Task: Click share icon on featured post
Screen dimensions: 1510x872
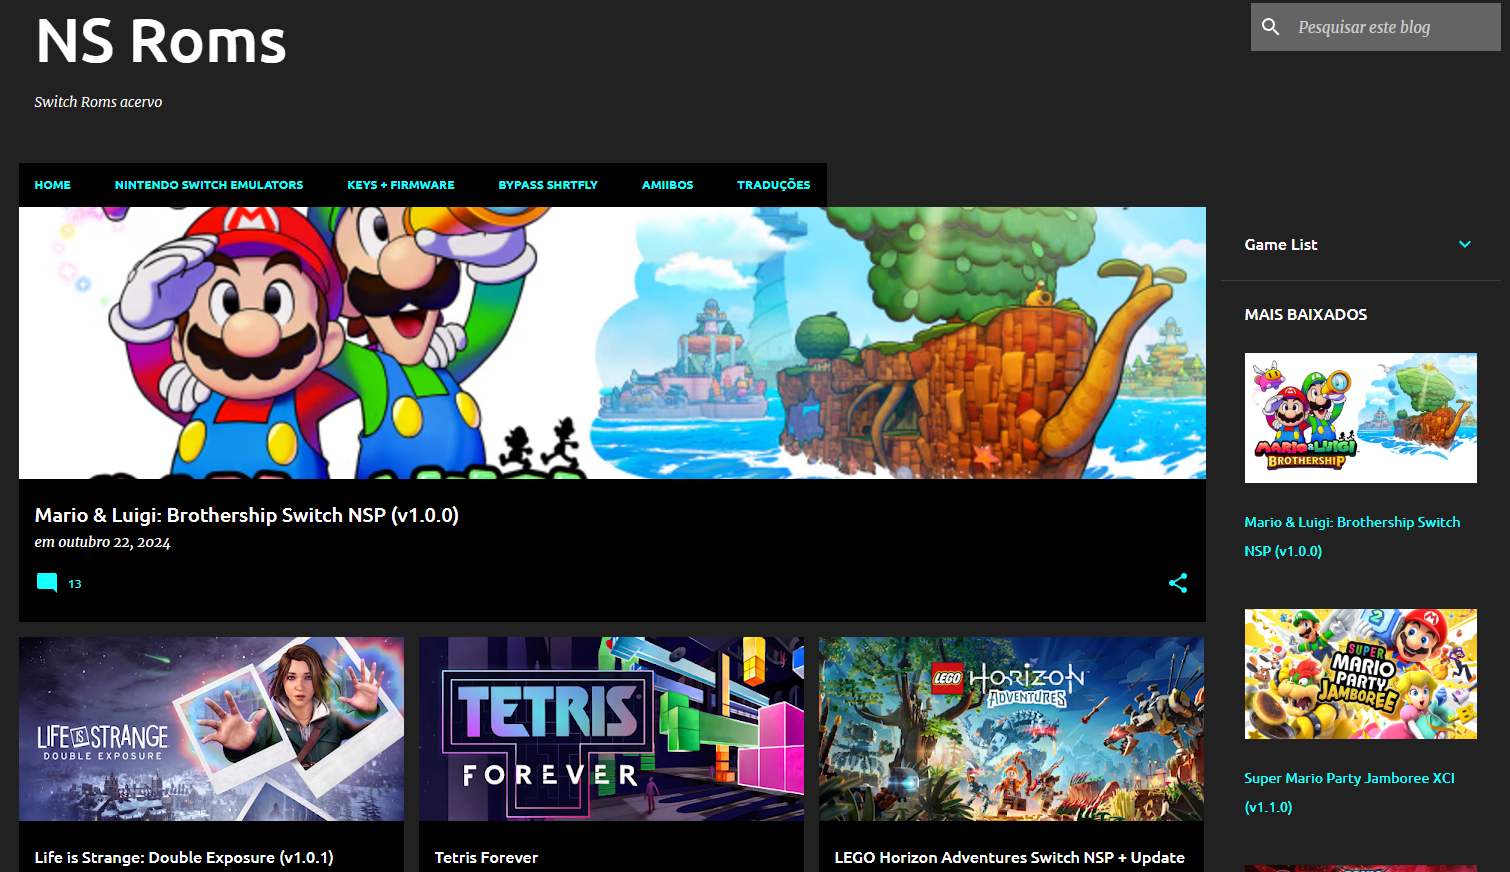Action: [x=1178, y=583]
